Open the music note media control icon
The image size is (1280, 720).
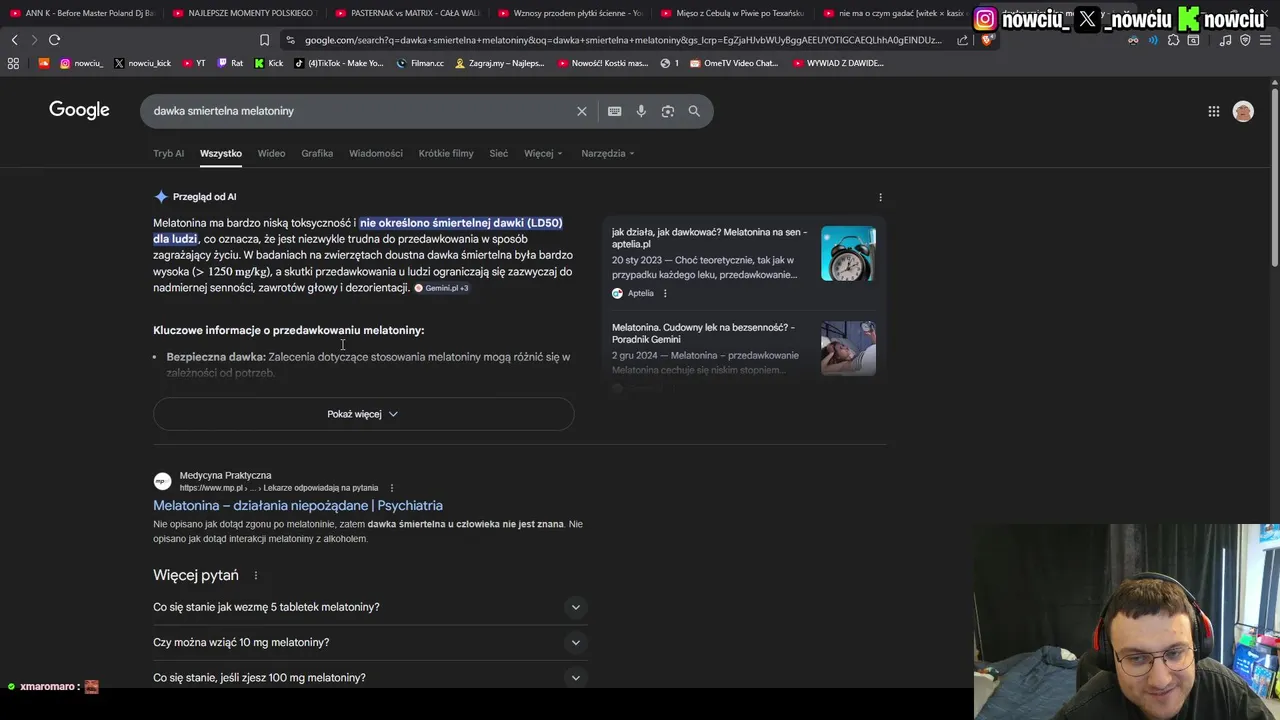(1226, 40)
